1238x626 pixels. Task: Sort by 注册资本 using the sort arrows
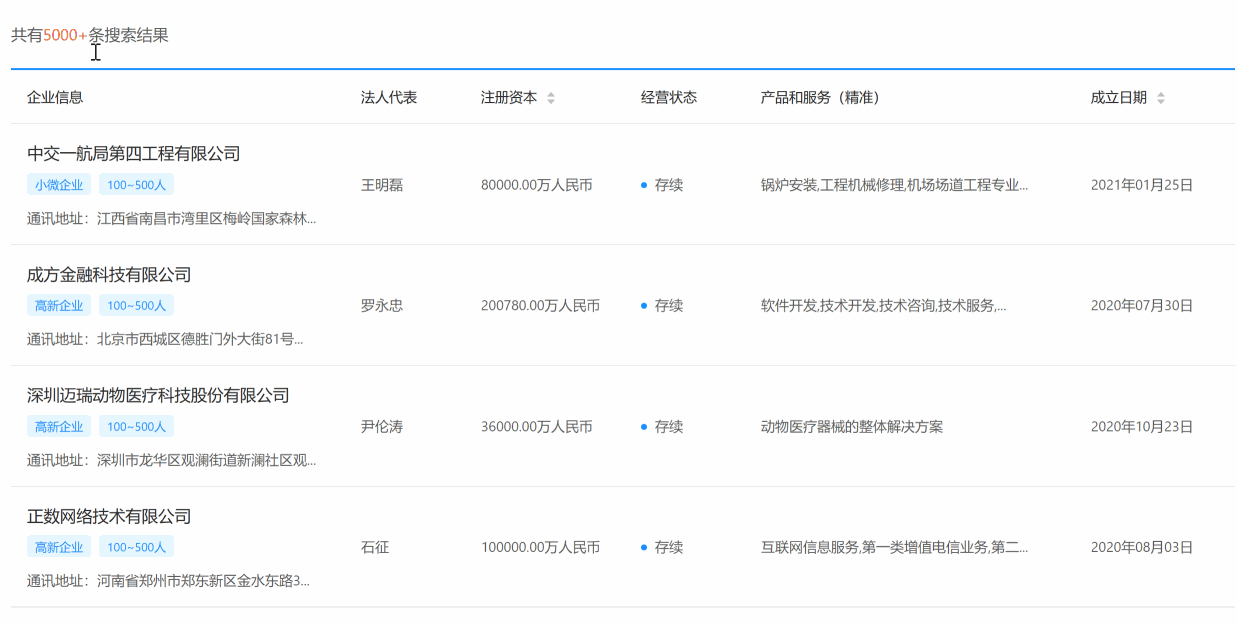click(x=550, y=98)
